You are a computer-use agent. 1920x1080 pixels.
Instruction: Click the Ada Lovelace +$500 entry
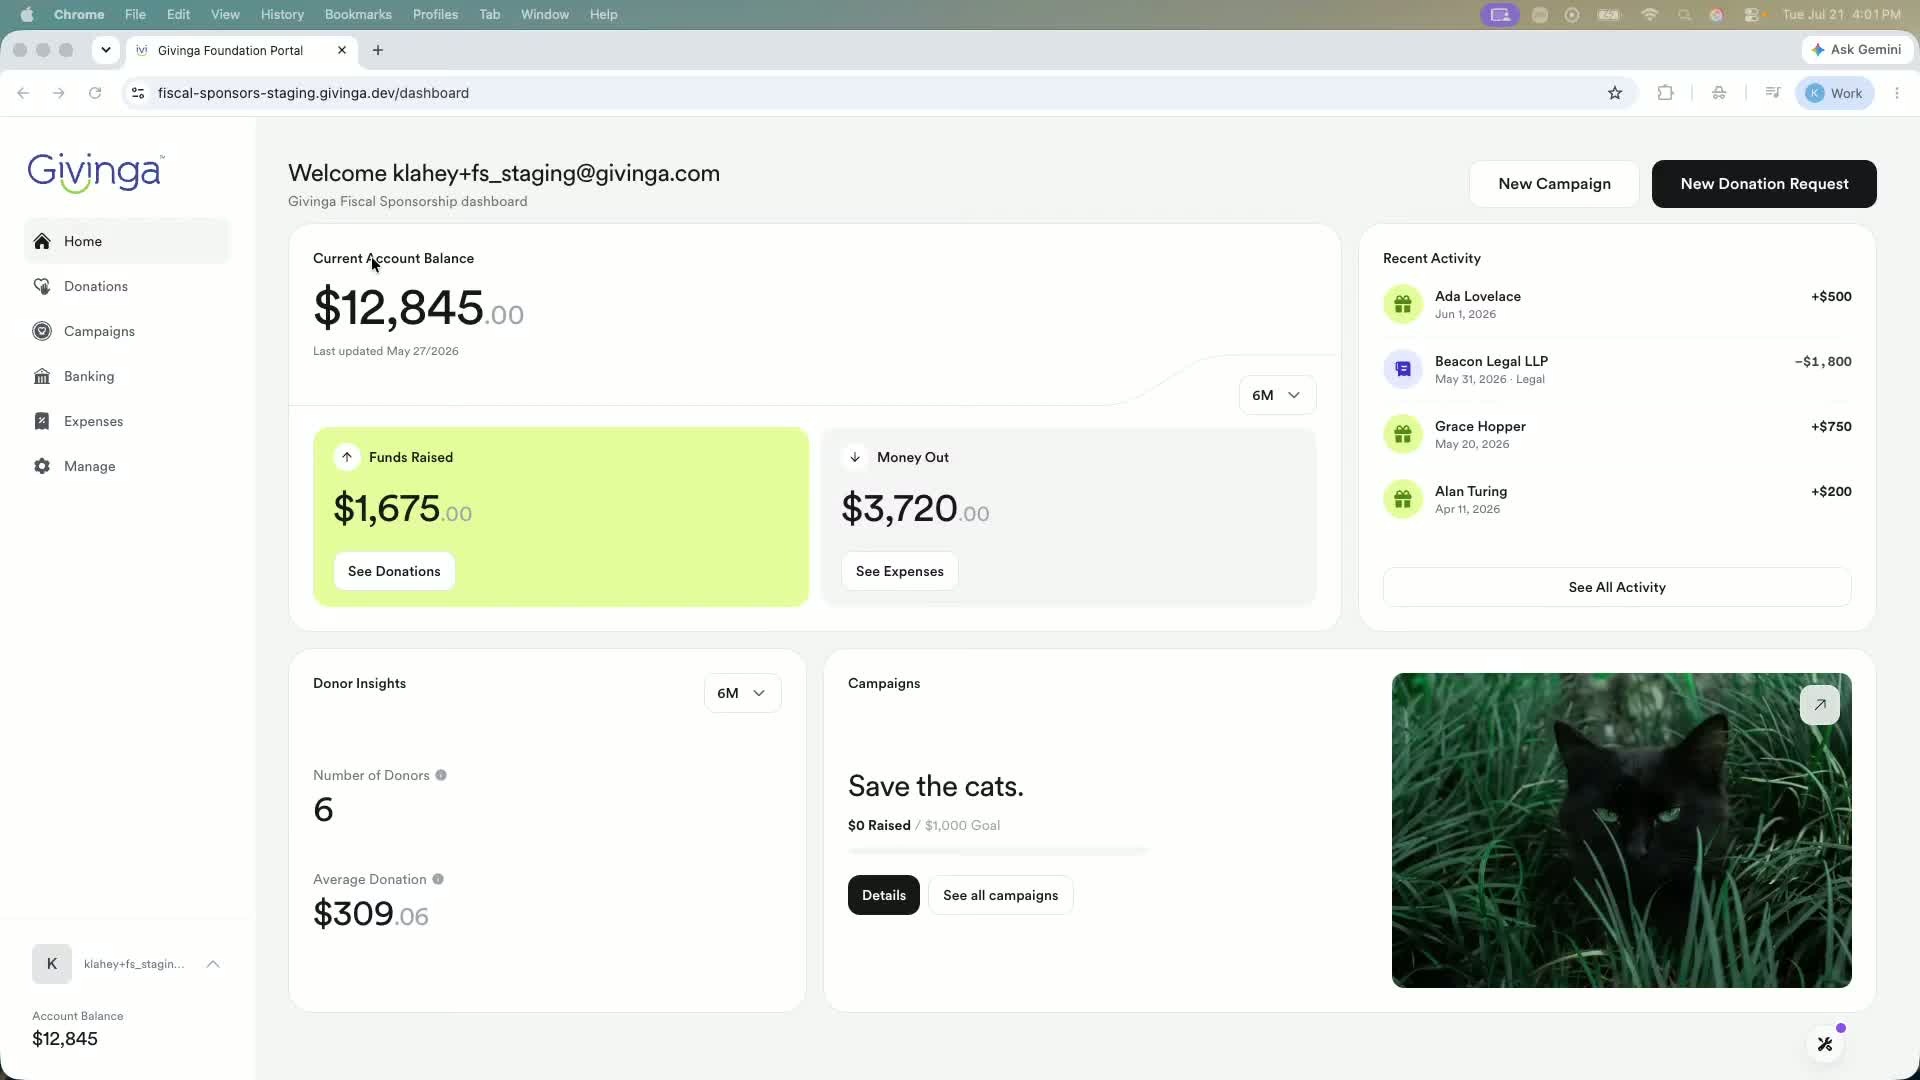(x=1617, y=304)
